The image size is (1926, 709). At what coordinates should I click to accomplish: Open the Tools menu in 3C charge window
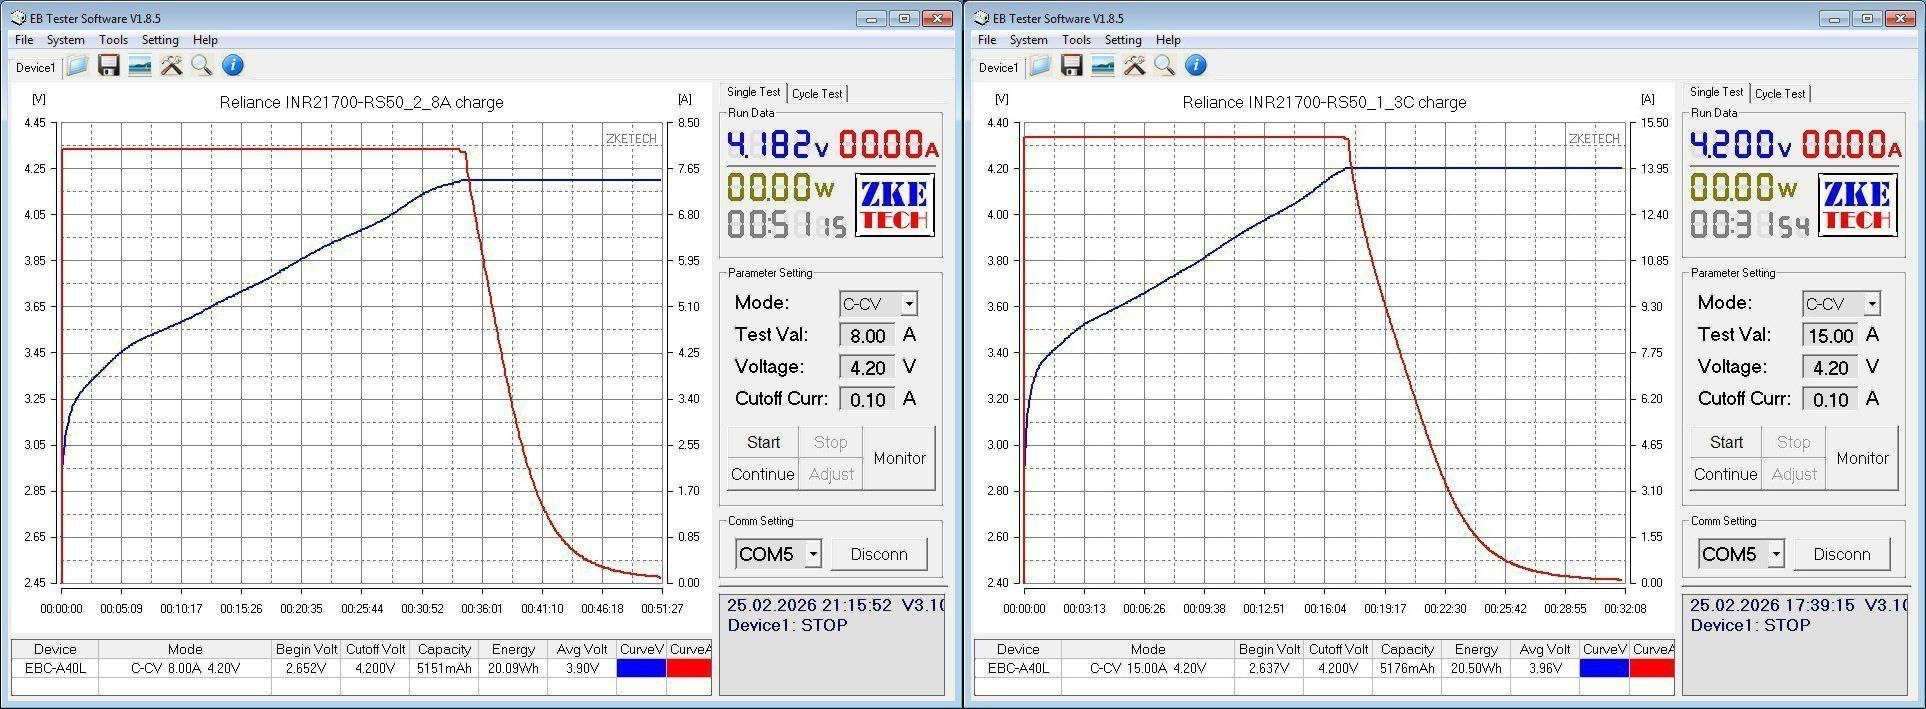pyautogui.click(x=1076, y=40)
